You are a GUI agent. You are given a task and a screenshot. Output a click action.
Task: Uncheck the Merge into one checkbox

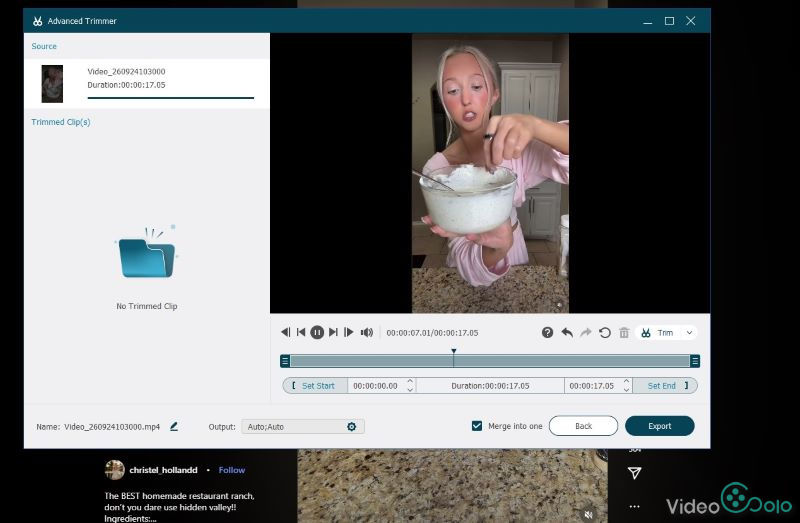click(477, 426)
